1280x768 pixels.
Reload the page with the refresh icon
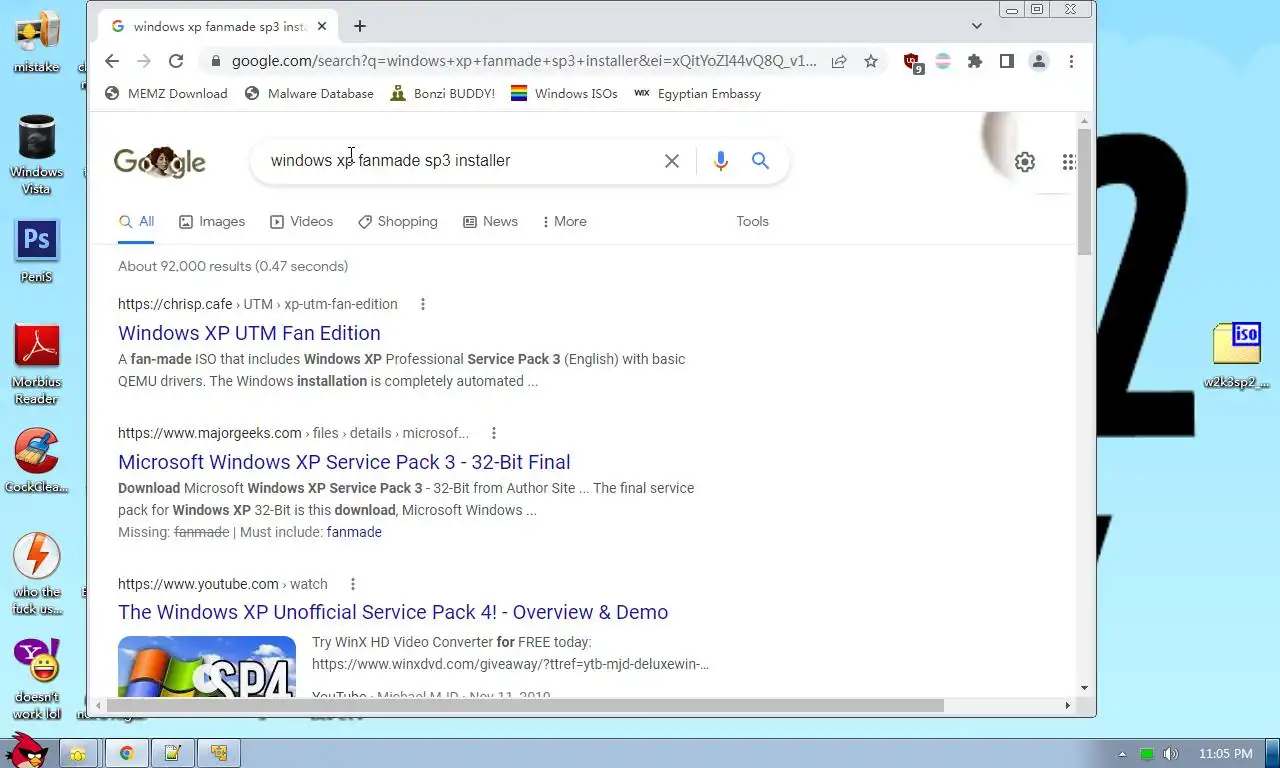point(176,61)
